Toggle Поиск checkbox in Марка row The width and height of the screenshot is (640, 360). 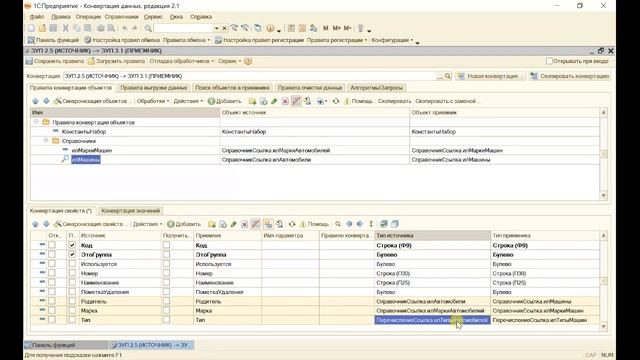point(72,311)
